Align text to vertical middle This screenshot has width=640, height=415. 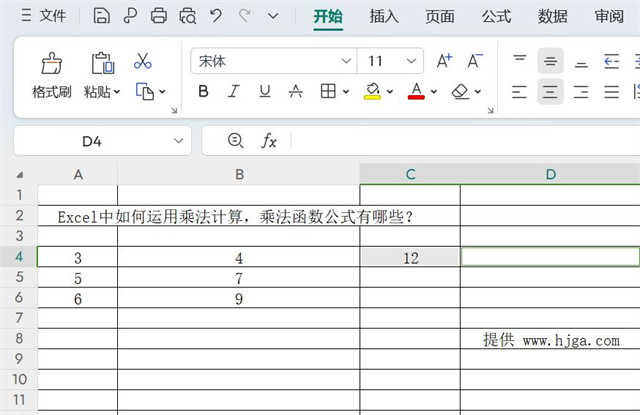[x=550, y=61]
